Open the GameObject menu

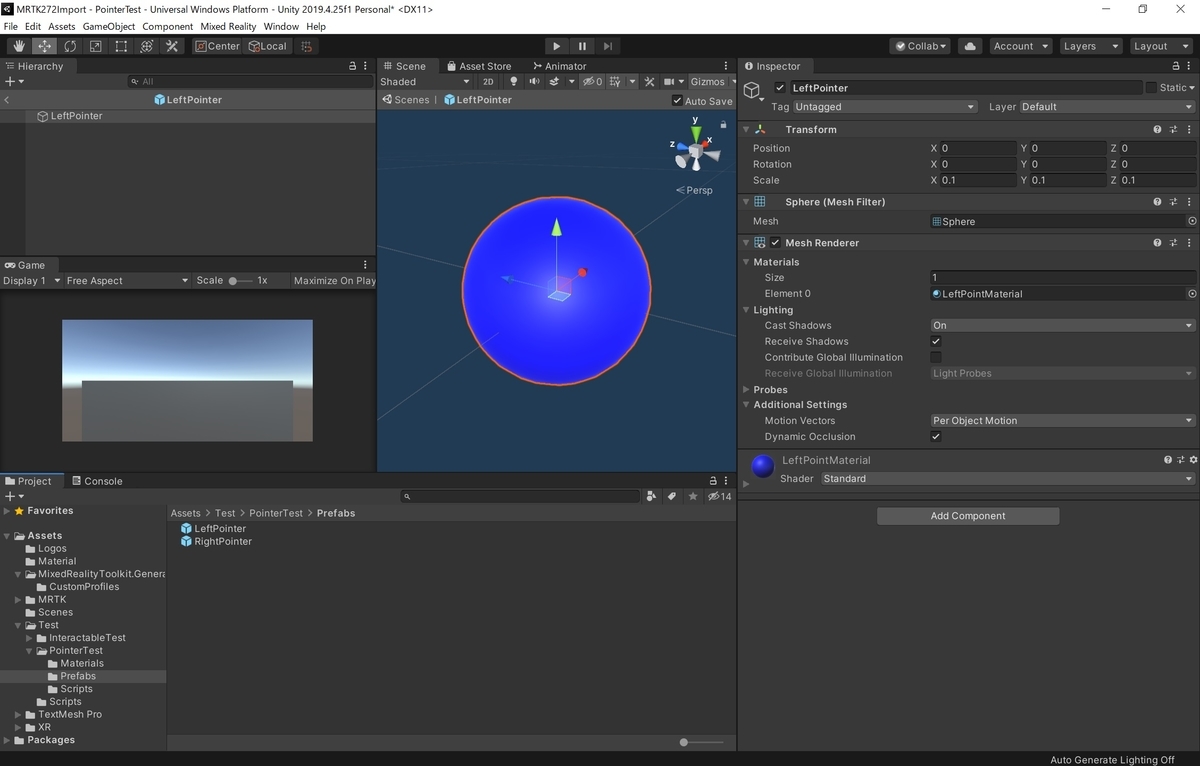click(109, 26)
